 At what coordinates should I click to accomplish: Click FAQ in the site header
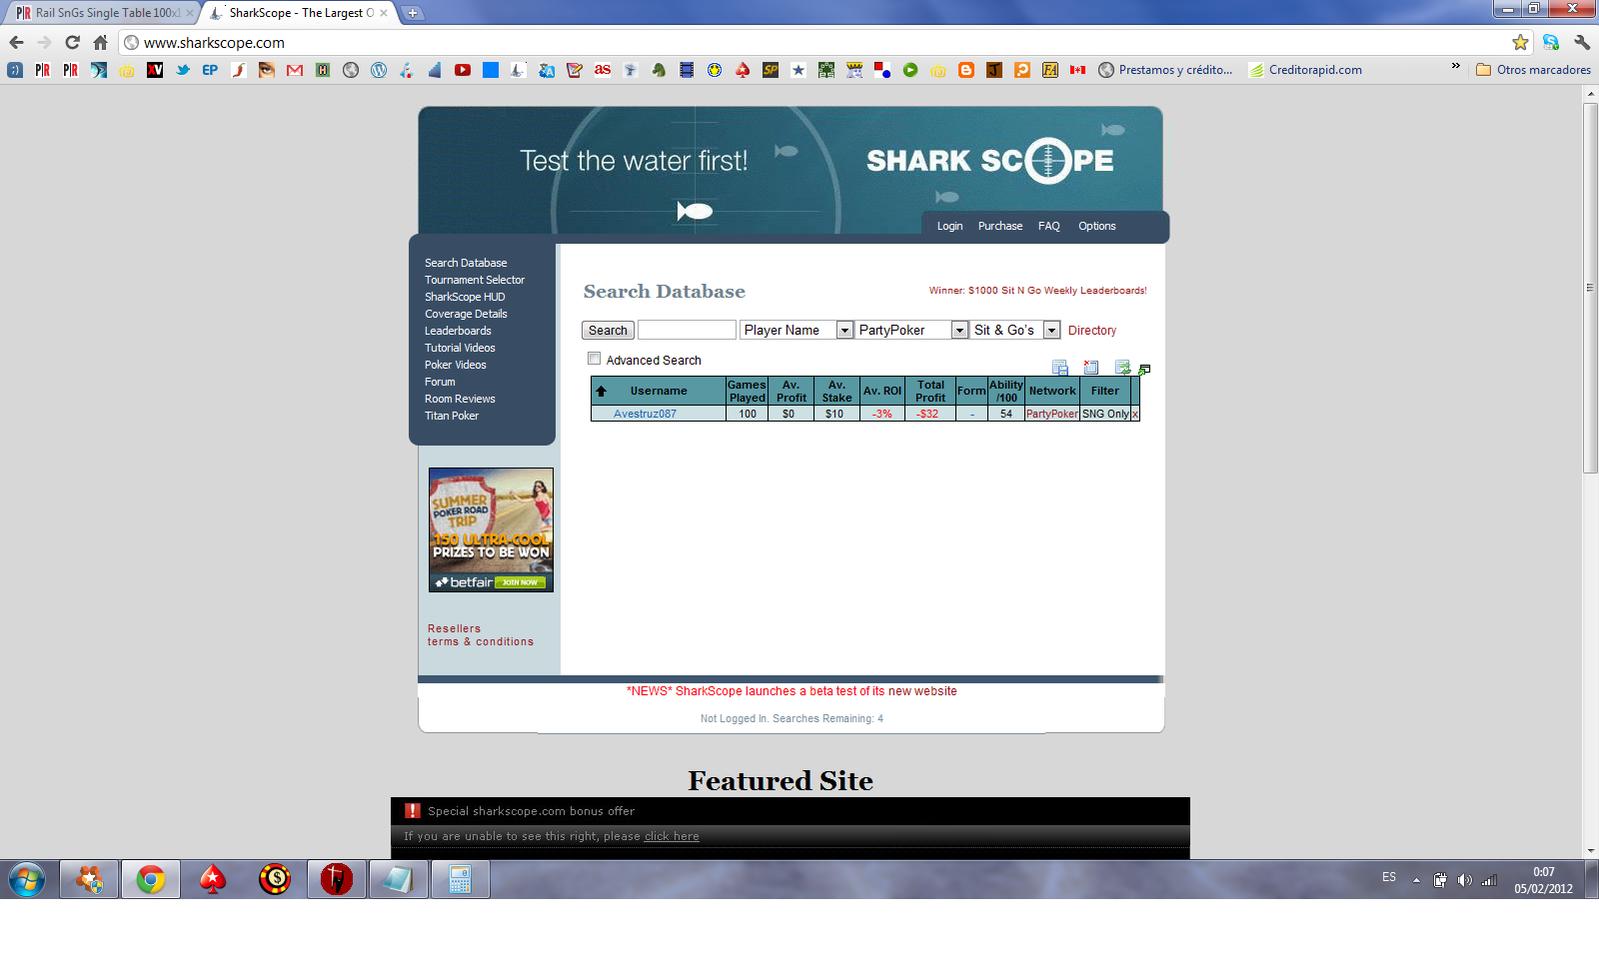pos(1048,226)
